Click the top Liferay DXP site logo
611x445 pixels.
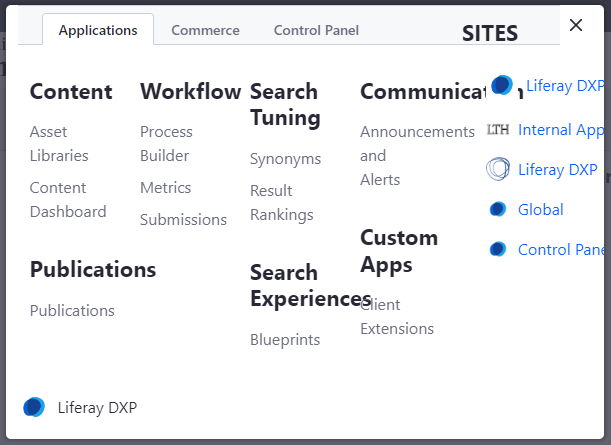[x=502, y=85]
